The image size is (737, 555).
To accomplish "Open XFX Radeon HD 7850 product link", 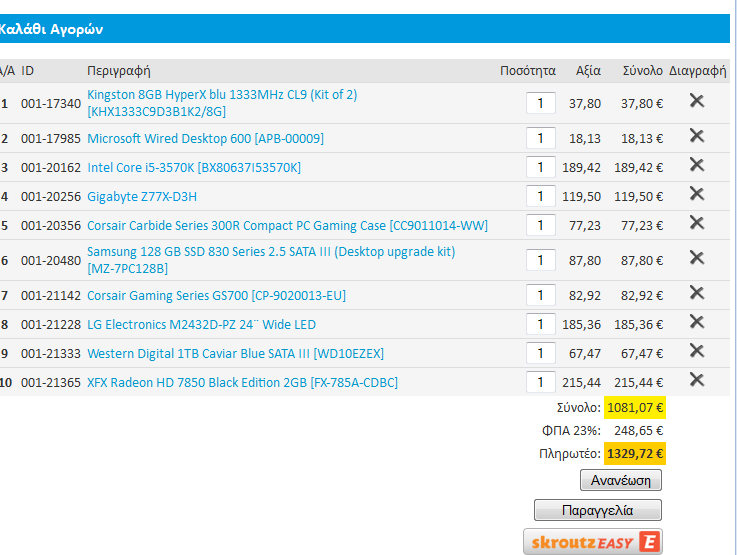I will [242, 383].
